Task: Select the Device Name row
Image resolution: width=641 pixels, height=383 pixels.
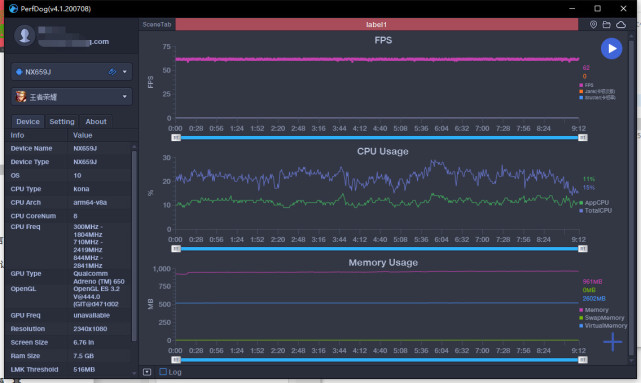Action: coord(69,148)
